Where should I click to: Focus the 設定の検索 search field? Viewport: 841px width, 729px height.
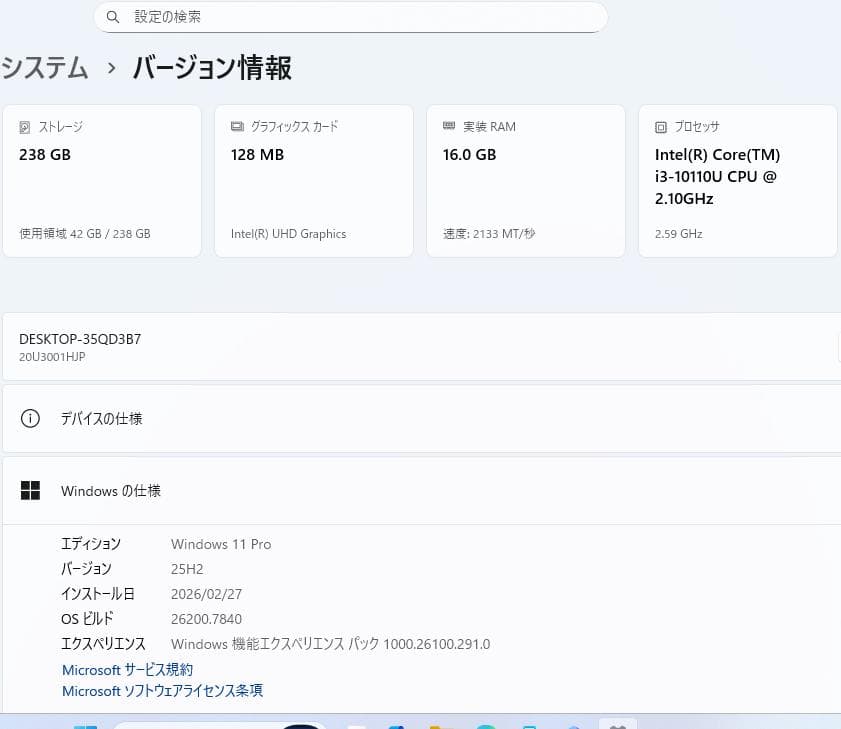[x=351, y=17]
